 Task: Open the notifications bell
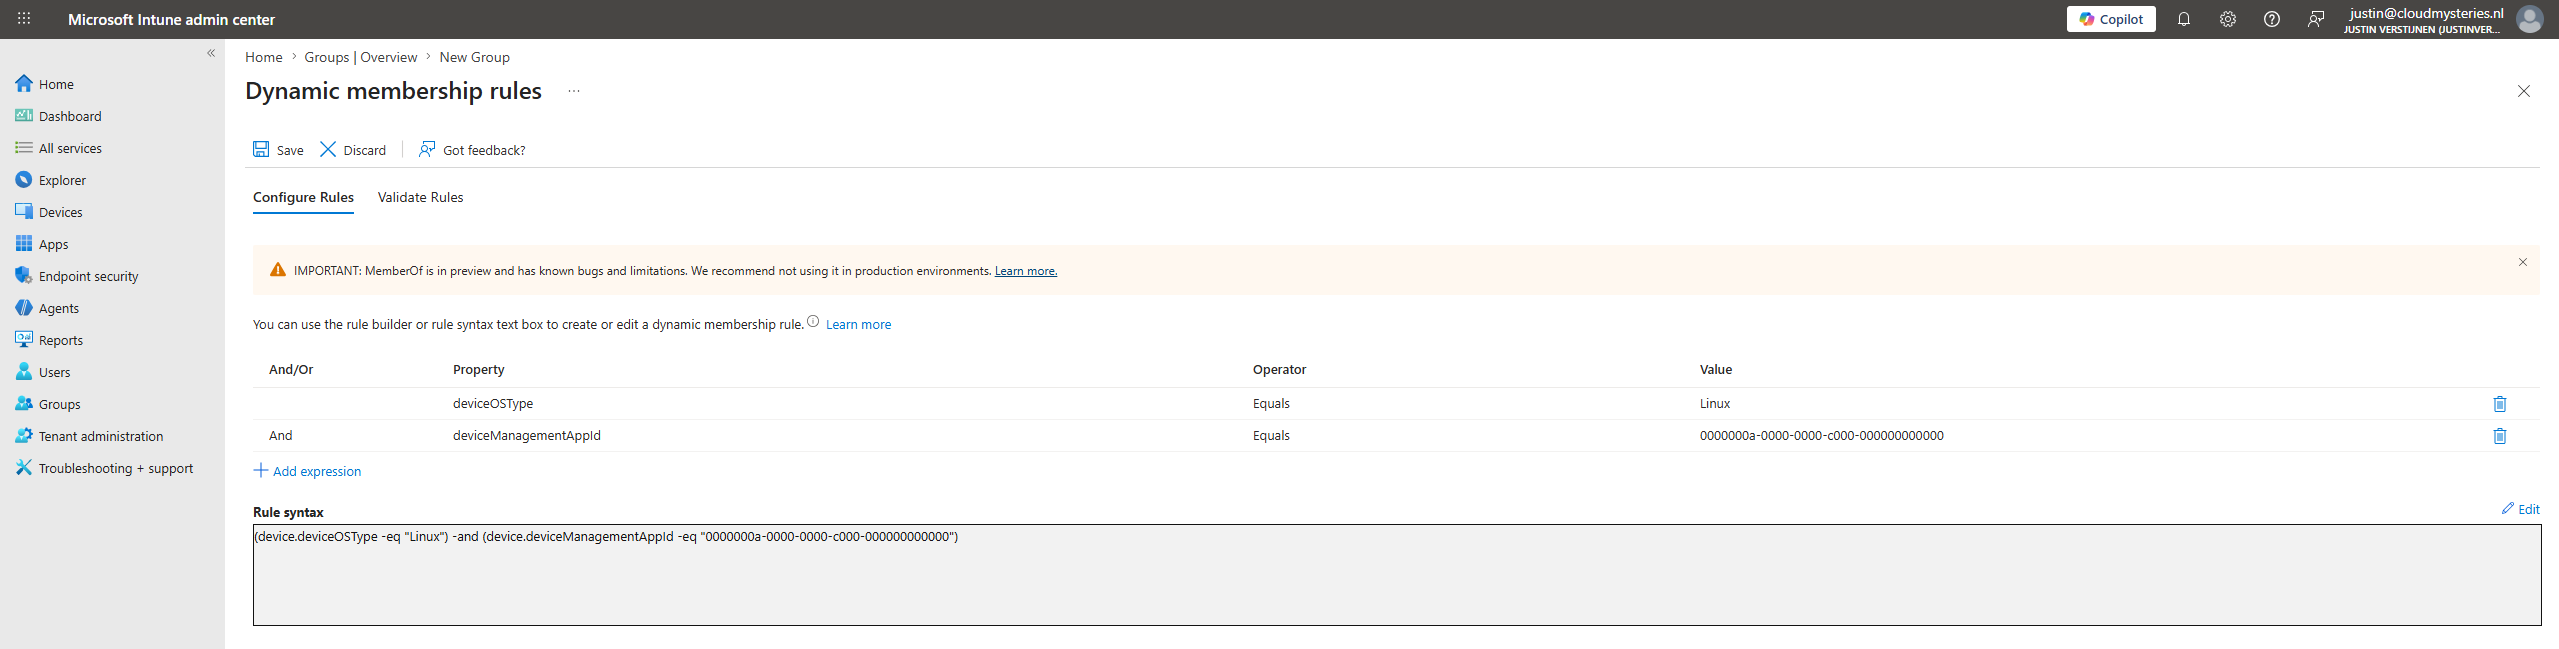point(2184,19)
